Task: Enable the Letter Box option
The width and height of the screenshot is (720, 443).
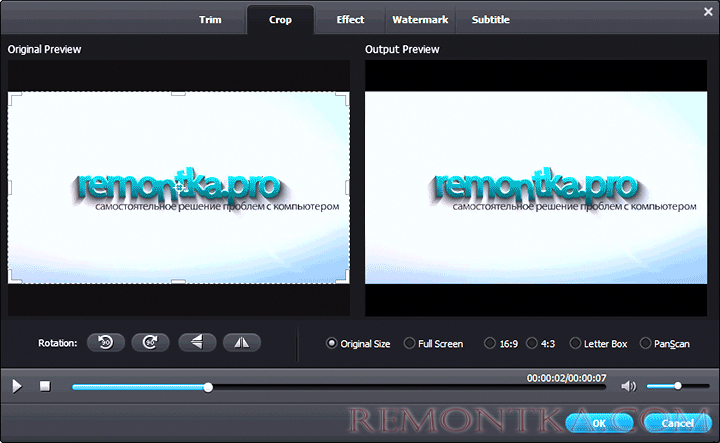Action: (575, 343)
